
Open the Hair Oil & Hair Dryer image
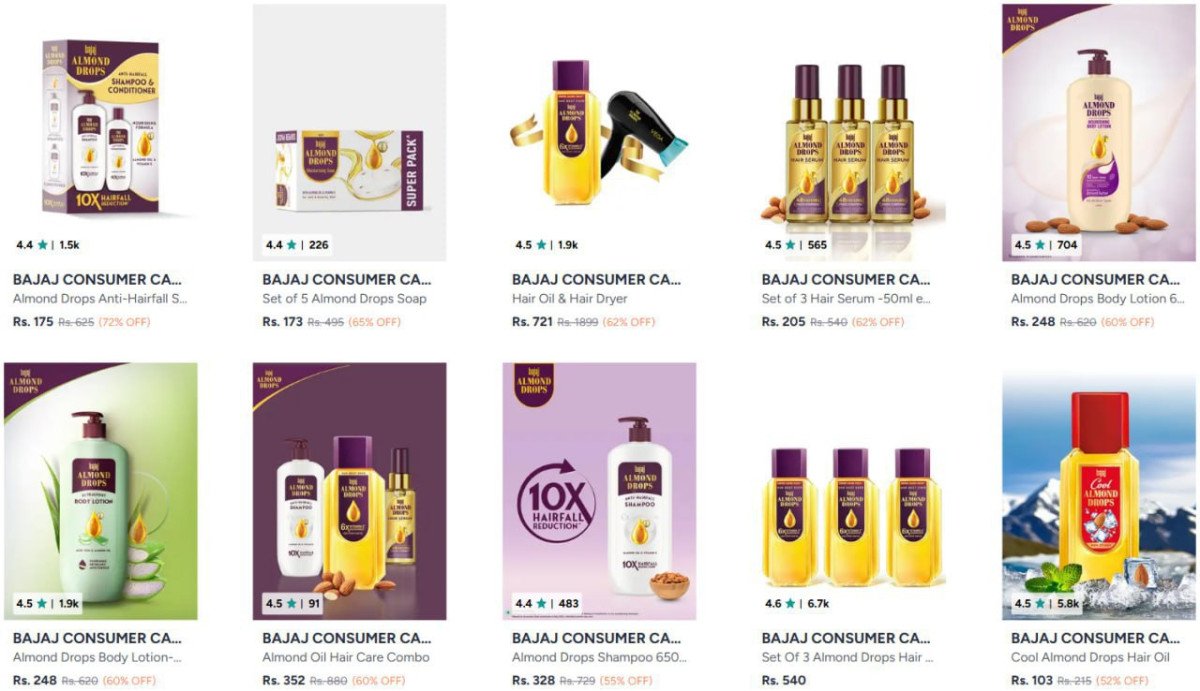click(599, 132)
